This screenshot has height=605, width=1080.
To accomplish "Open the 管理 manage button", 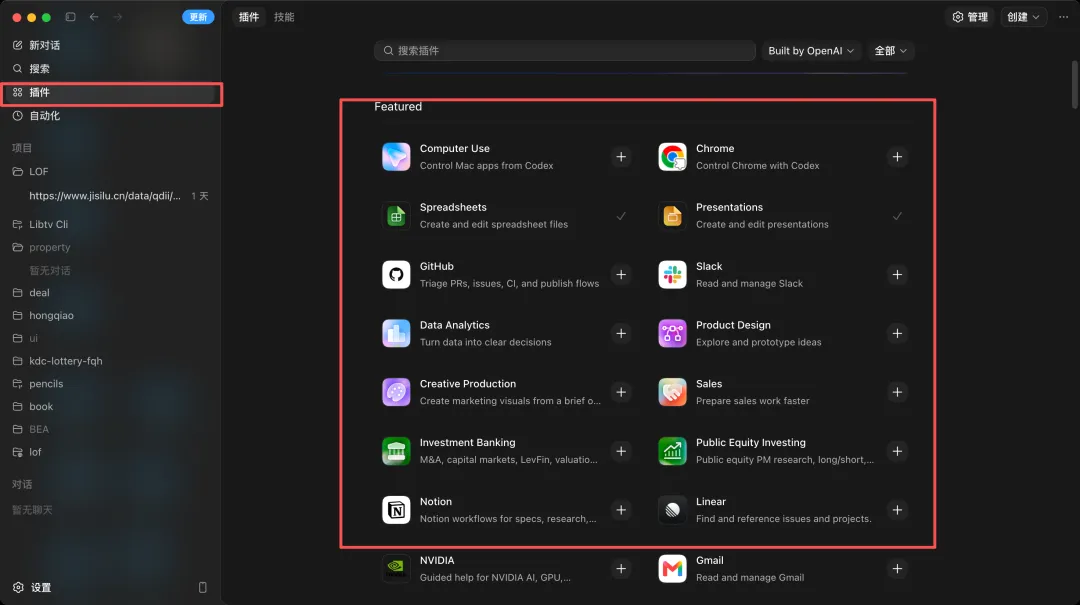I will [970, 17].
